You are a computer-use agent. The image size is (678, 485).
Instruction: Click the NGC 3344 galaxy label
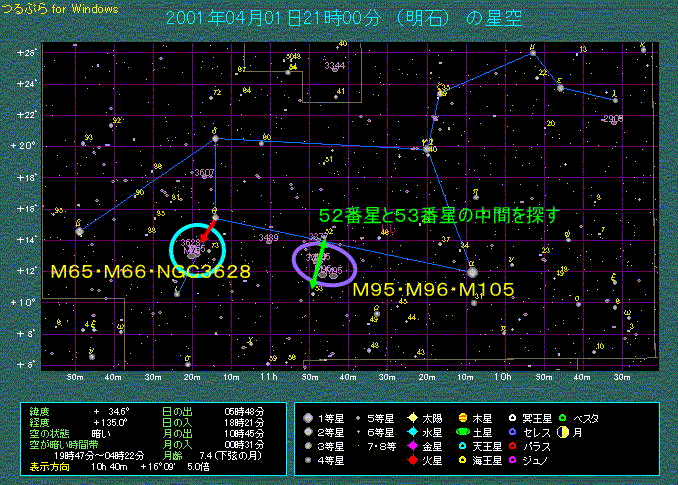(336, 66)
